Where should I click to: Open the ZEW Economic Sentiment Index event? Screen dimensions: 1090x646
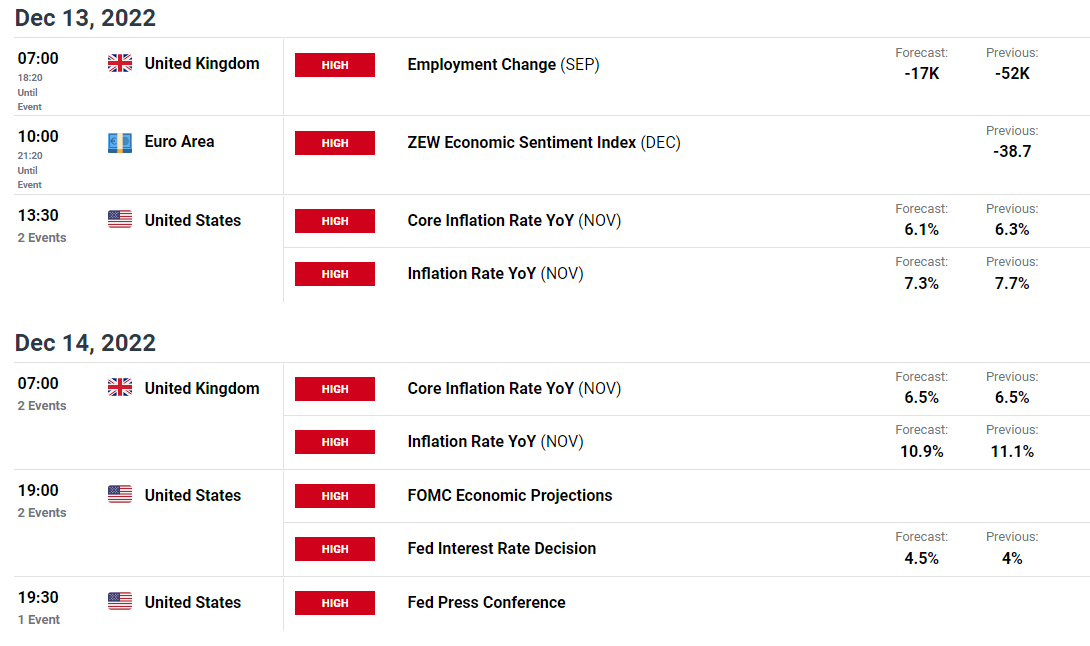[544, 143]
